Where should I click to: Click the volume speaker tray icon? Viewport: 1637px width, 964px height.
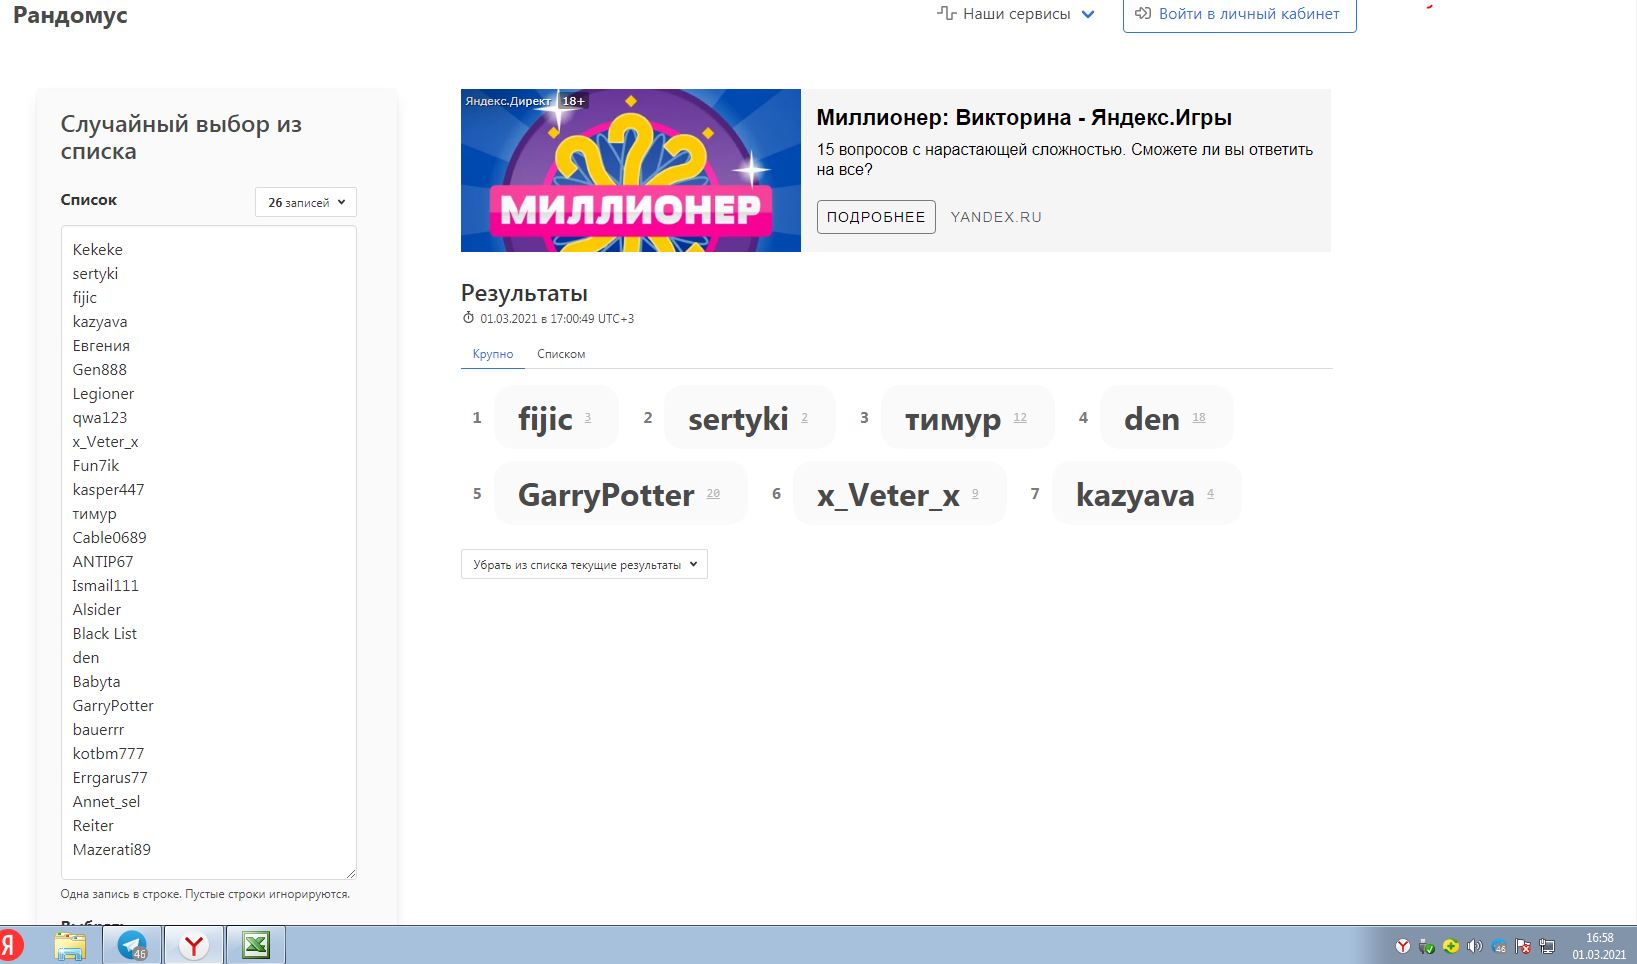coord(1474,946)
